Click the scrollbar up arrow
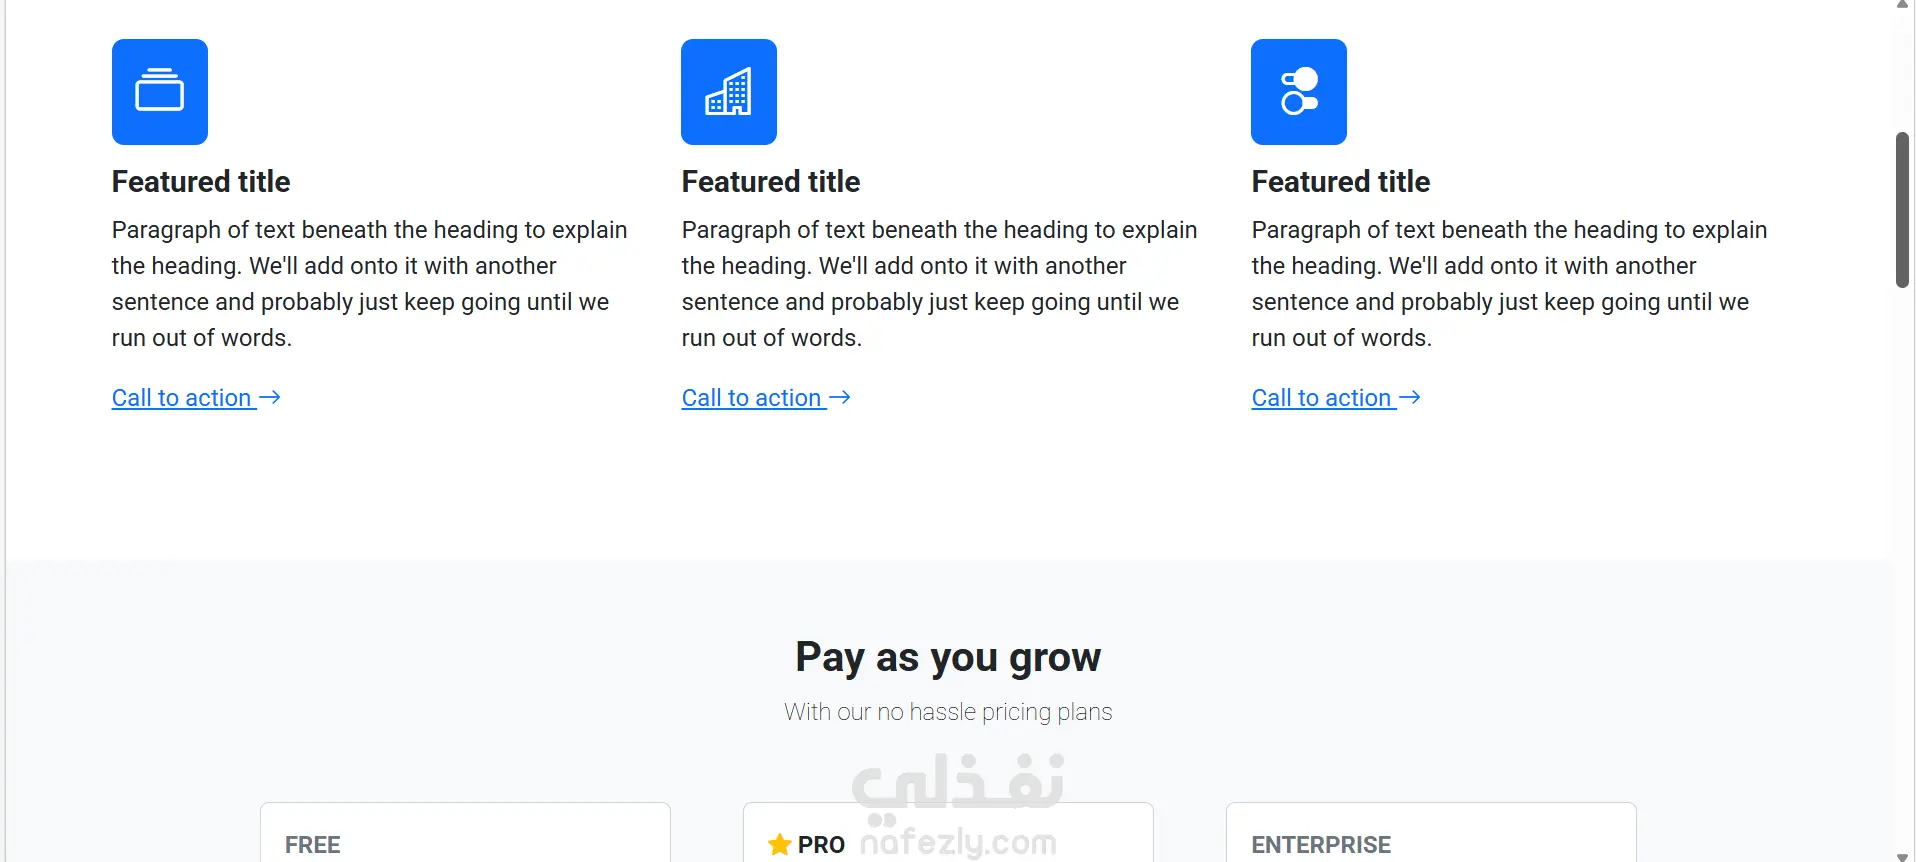This screenshot has height=862, width=1916. (x=1902, y=5)
